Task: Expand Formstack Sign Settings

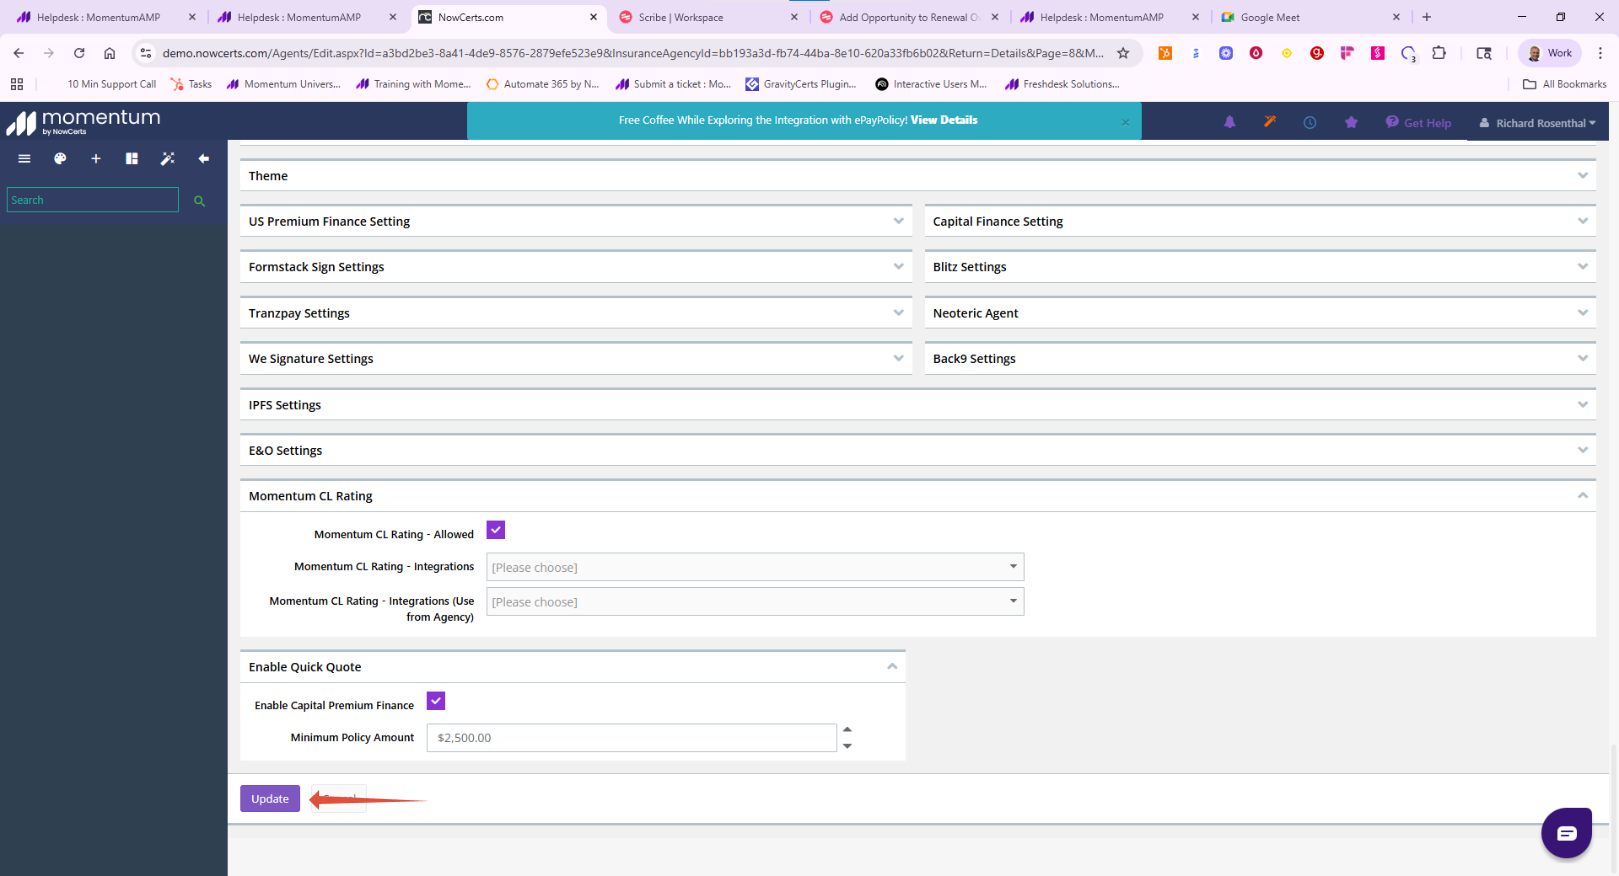Action: [576, 267]
